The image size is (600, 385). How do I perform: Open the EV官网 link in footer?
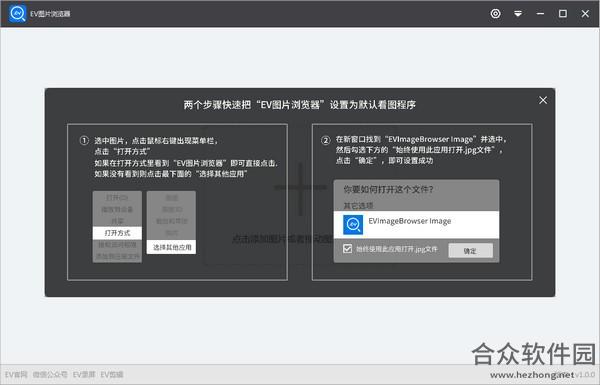[16, 375]
